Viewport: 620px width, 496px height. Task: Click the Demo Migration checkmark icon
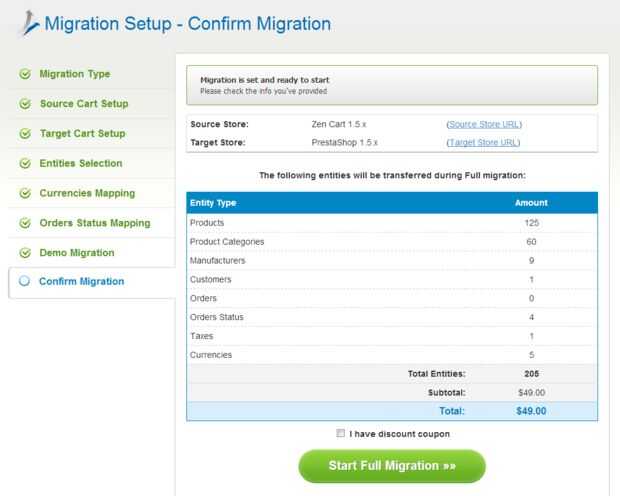click(x=25, y=253)
